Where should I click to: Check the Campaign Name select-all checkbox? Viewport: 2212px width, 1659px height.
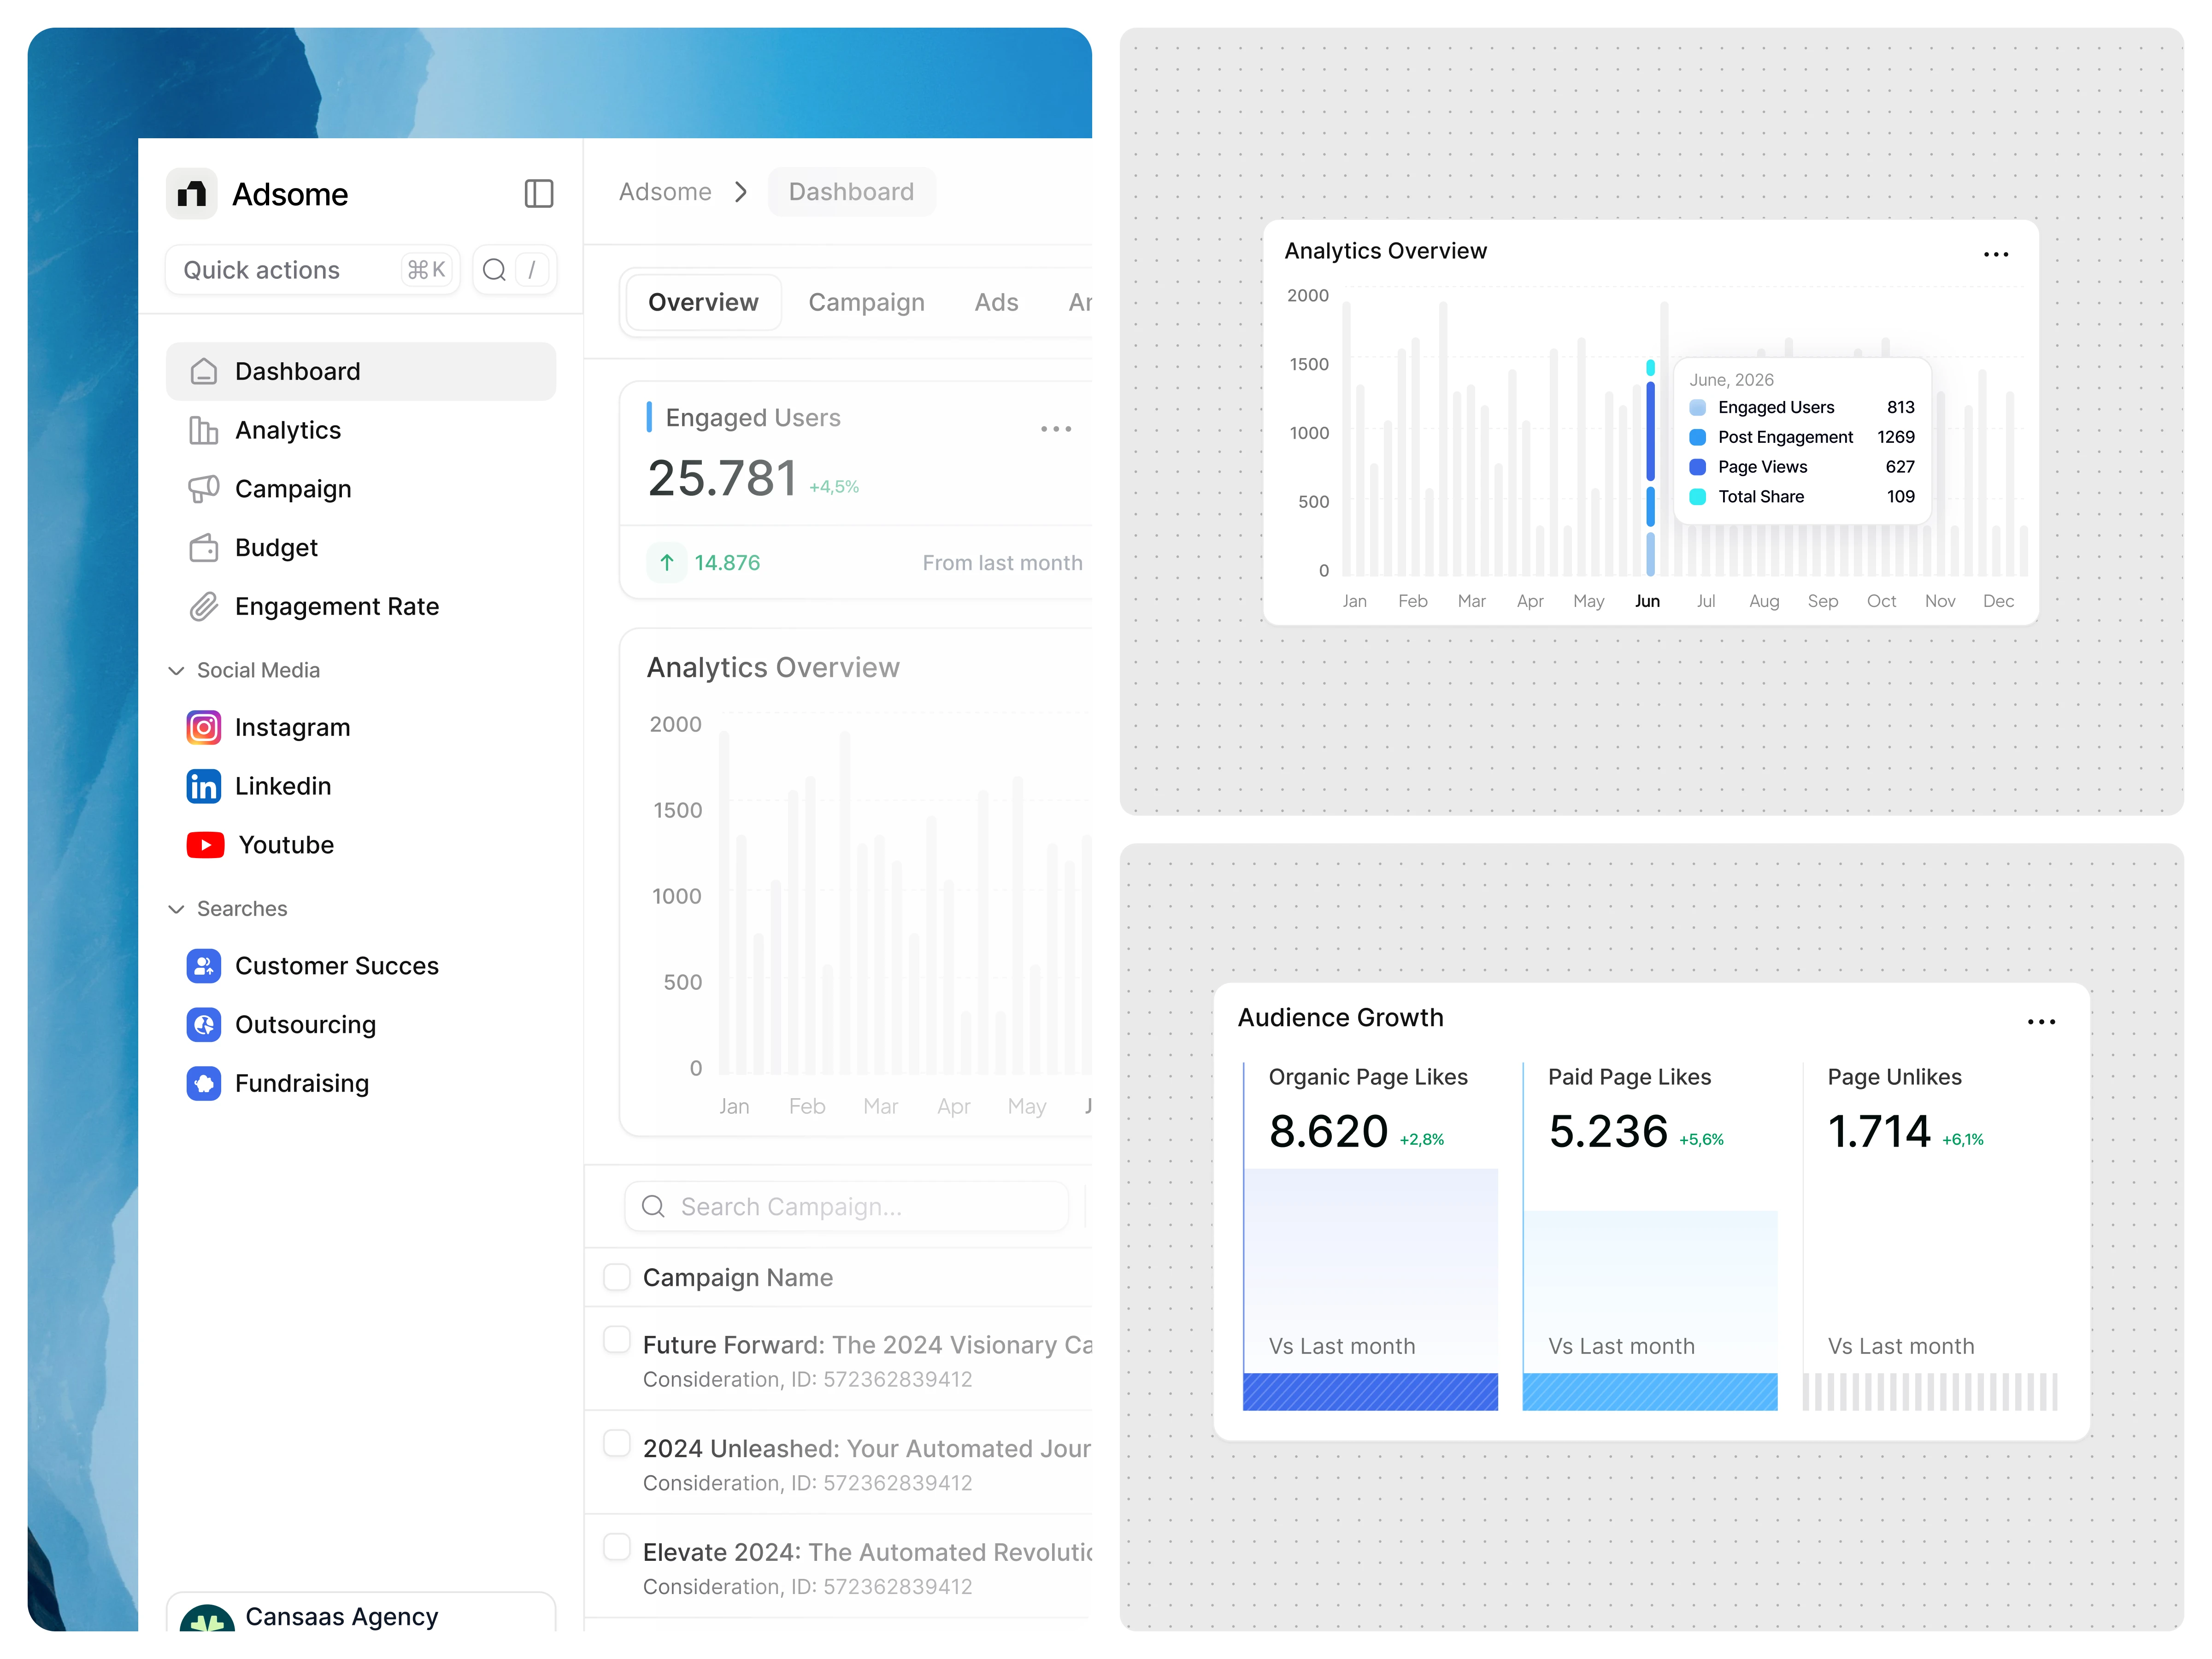617,1277
